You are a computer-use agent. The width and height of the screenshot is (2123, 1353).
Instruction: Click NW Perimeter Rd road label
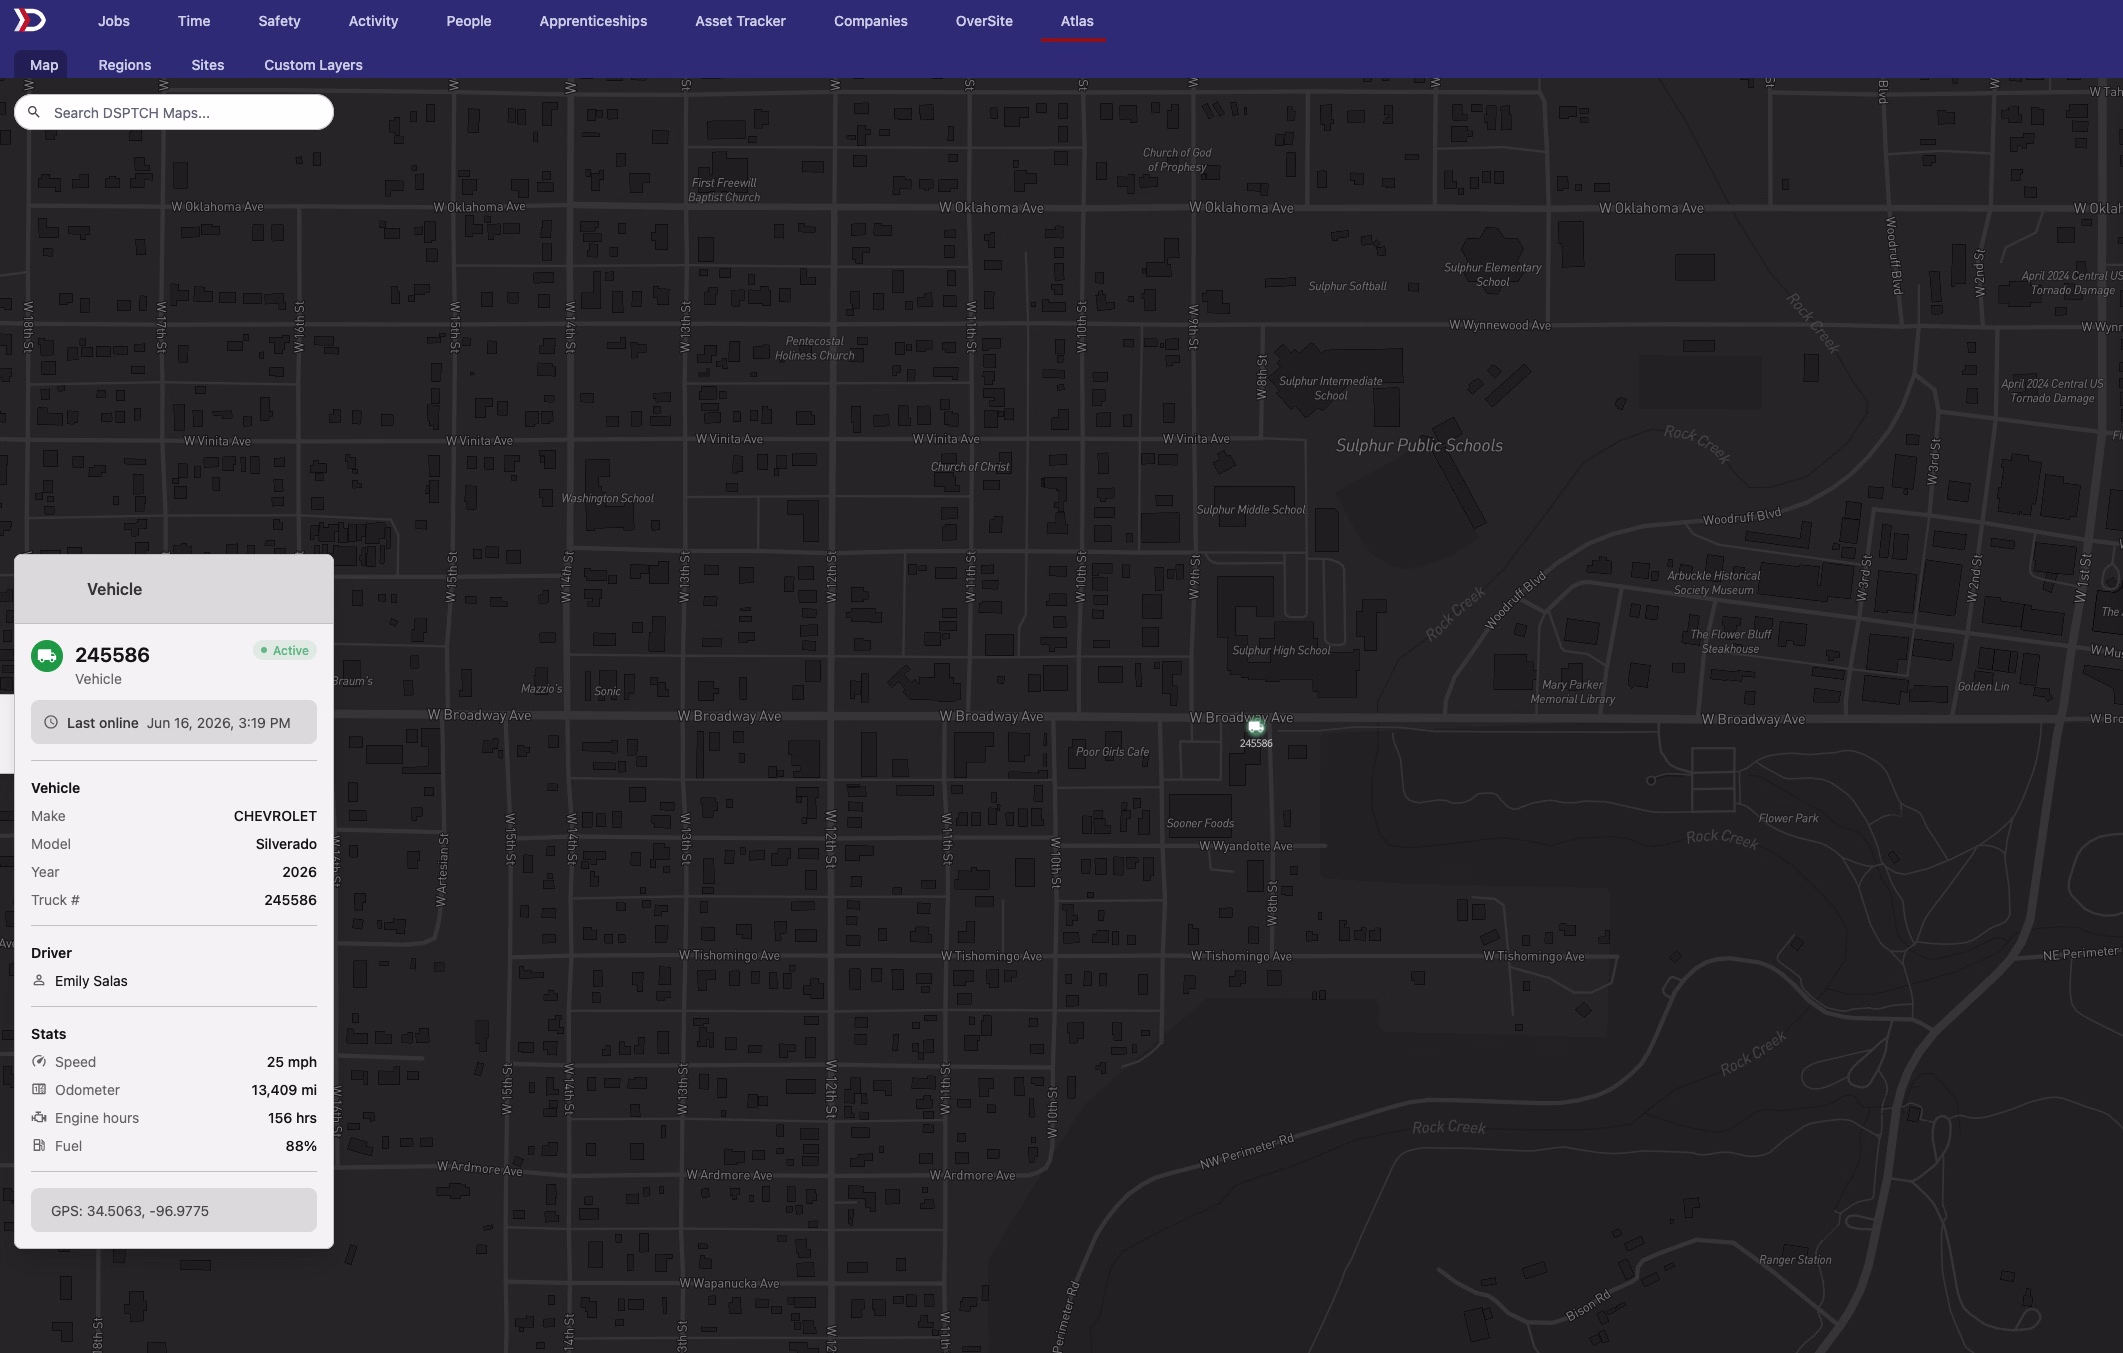pyautogui.click(x=1247, y=1151)
